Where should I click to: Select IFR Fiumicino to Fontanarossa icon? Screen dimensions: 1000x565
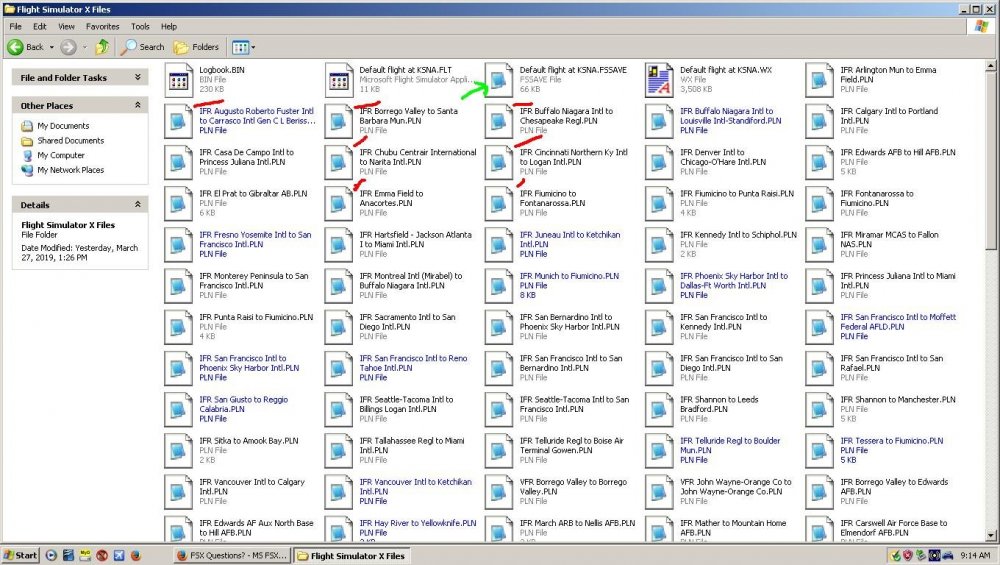[x=499, y=203]
